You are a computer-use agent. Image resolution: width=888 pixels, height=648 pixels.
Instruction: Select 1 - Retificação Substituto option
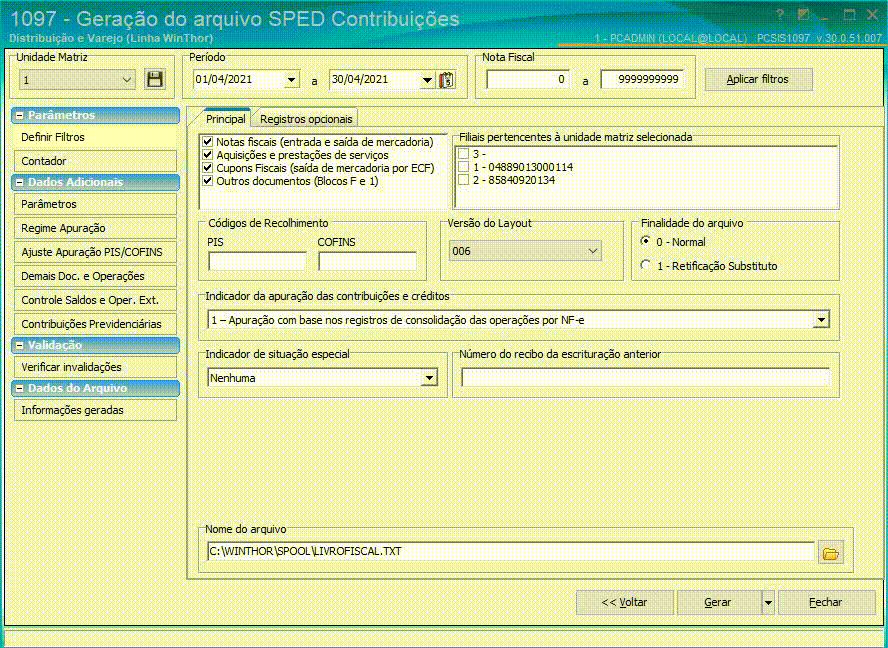(x=645, y=265)
